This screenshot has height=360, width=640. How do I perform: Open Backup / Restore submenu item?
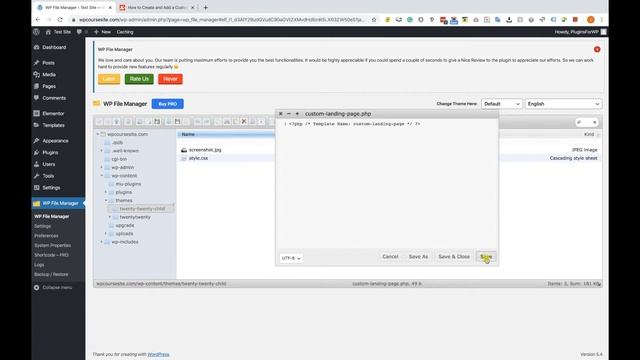pos(51,274)
